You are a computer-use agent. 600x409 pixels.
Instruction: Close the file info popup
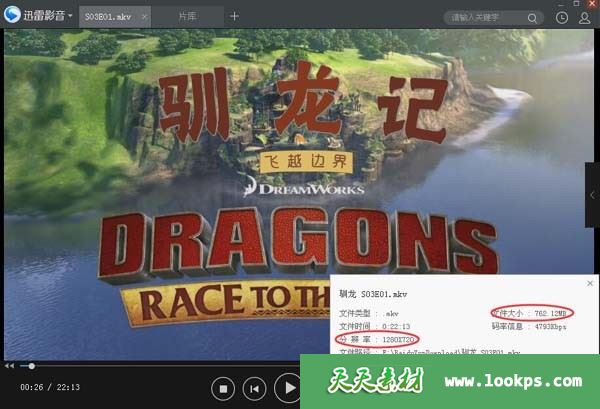point(590,283)
